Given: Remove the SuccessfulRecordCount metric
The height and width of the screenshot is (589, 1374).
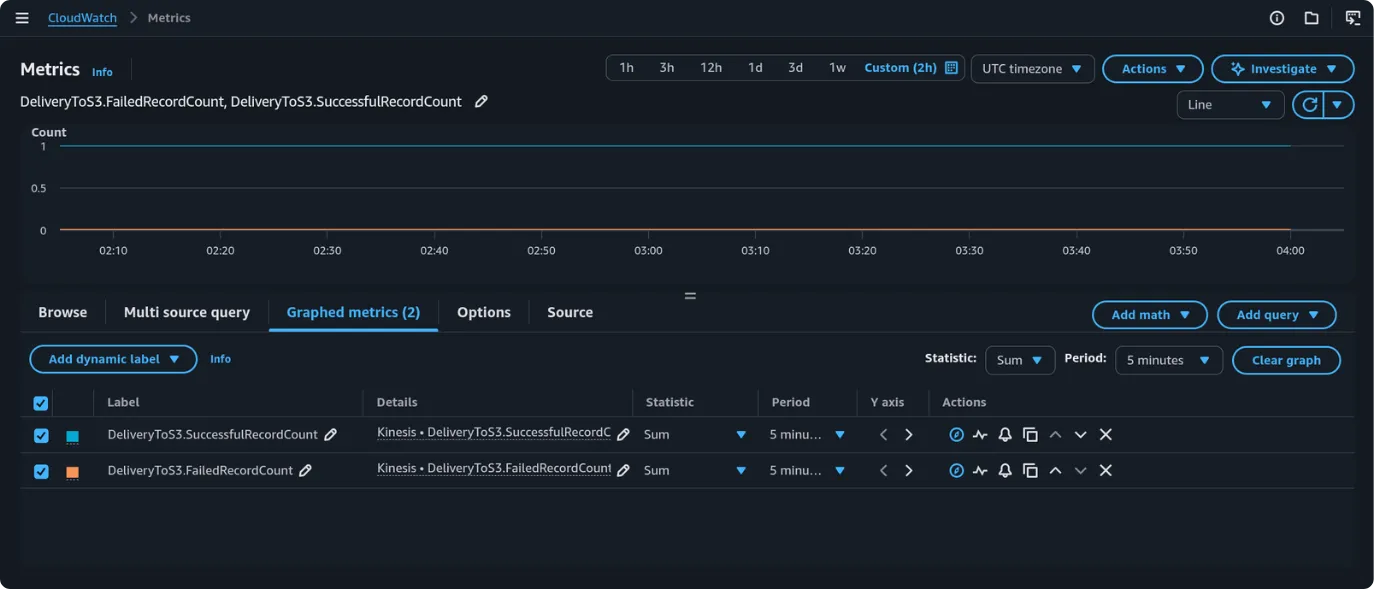Looking at the screenshot, I should click(x=1105, y=434).
